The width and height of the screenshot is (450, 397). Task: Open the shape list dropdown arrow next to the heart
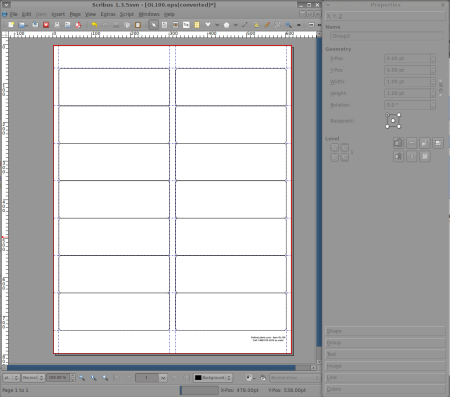217,25
